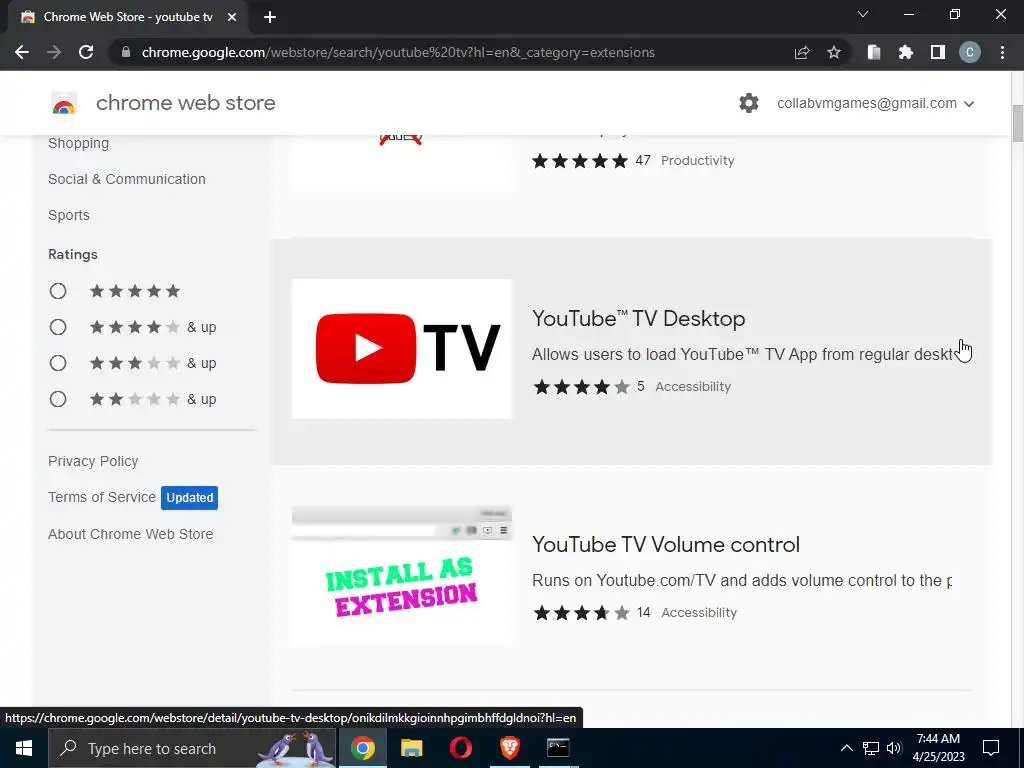Open YouTube TV Volume control title

(x=665, y=545)
